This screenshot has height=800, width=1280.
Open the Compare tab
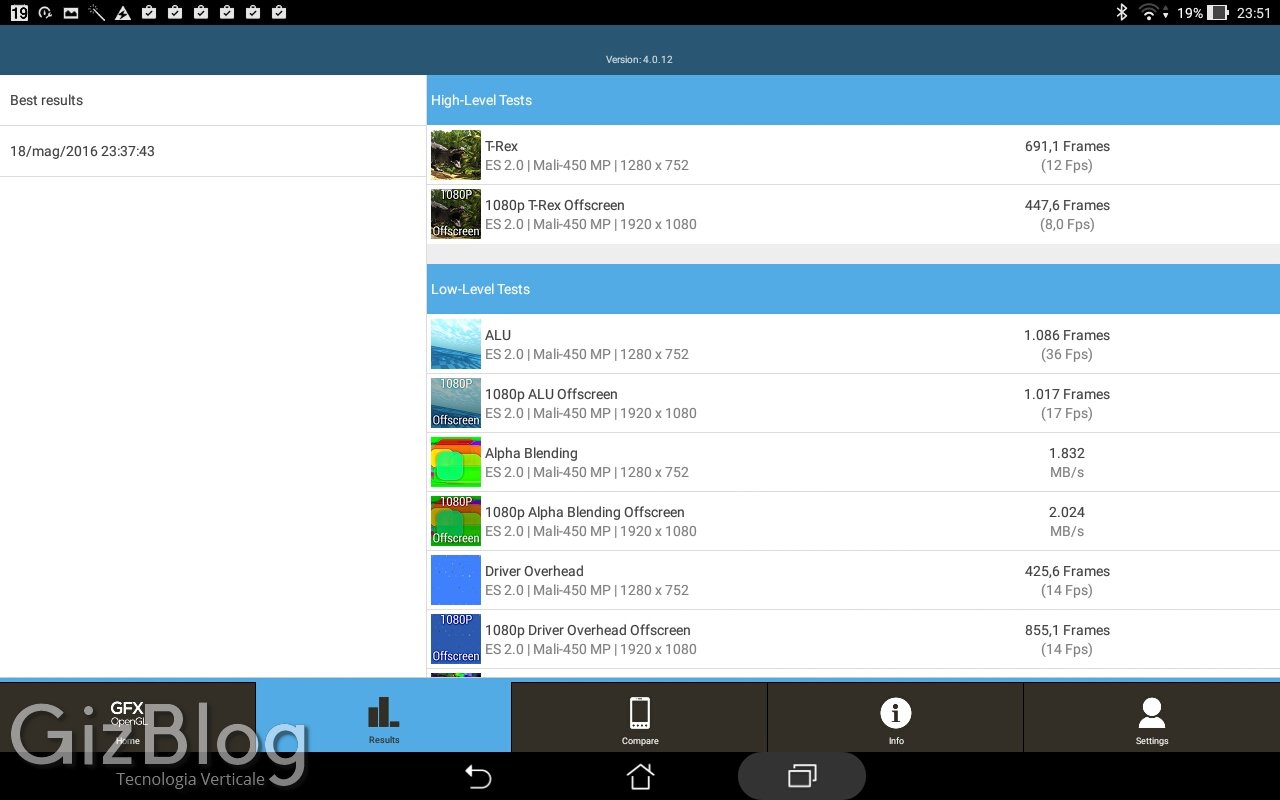(x=640, y=717)
